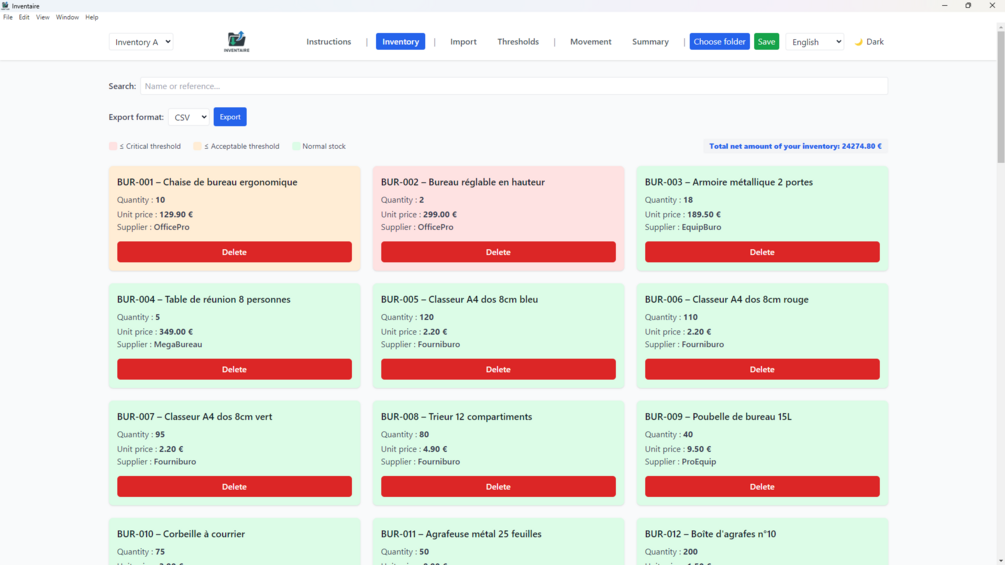Delete BUR-007 Classeur A4 vert
This screenshot has width=1005, height=565.
pyautogui.click(x=234, y=486)
